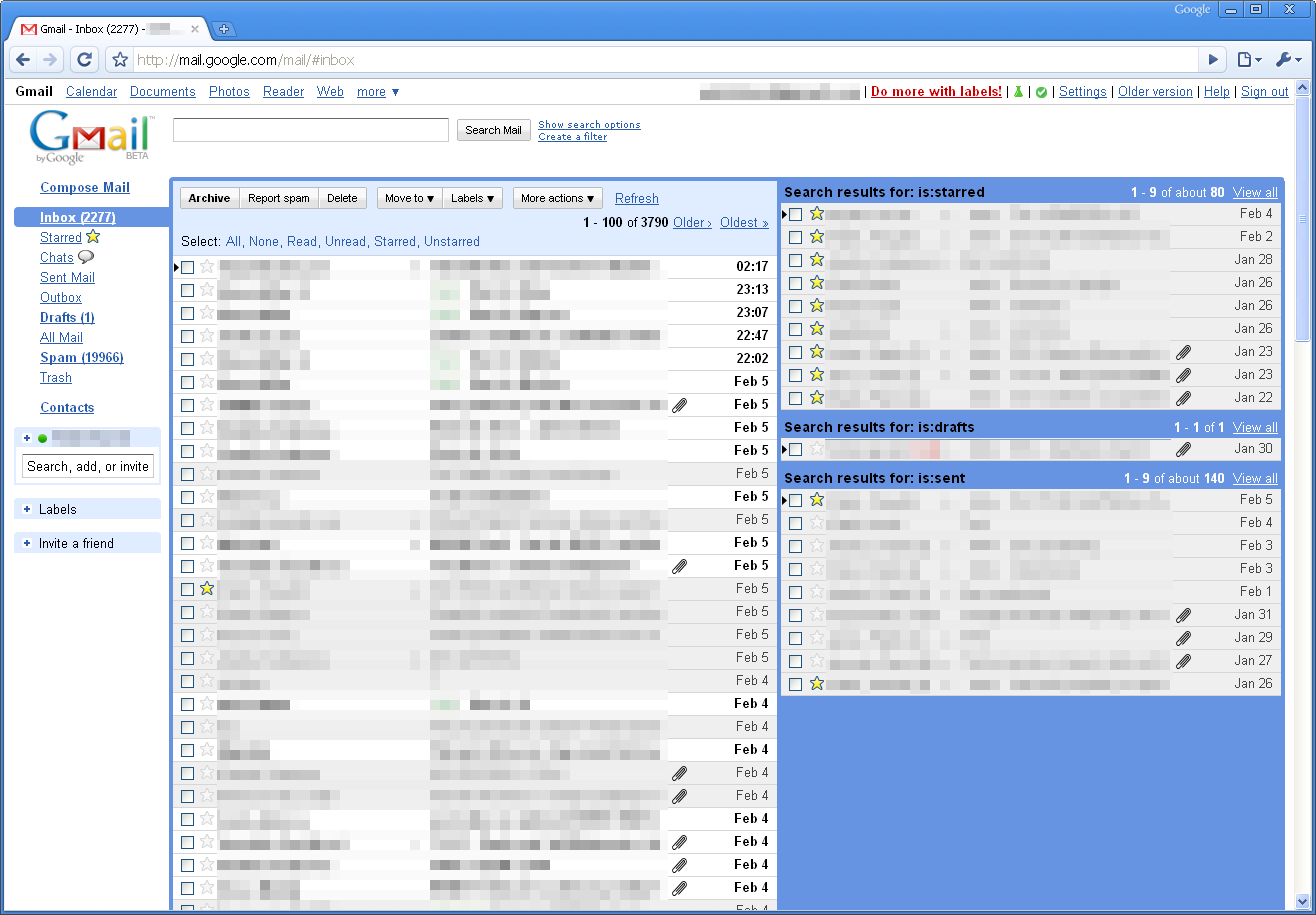Click the page's vertical scrollbar thumb

click(1301, 218)
